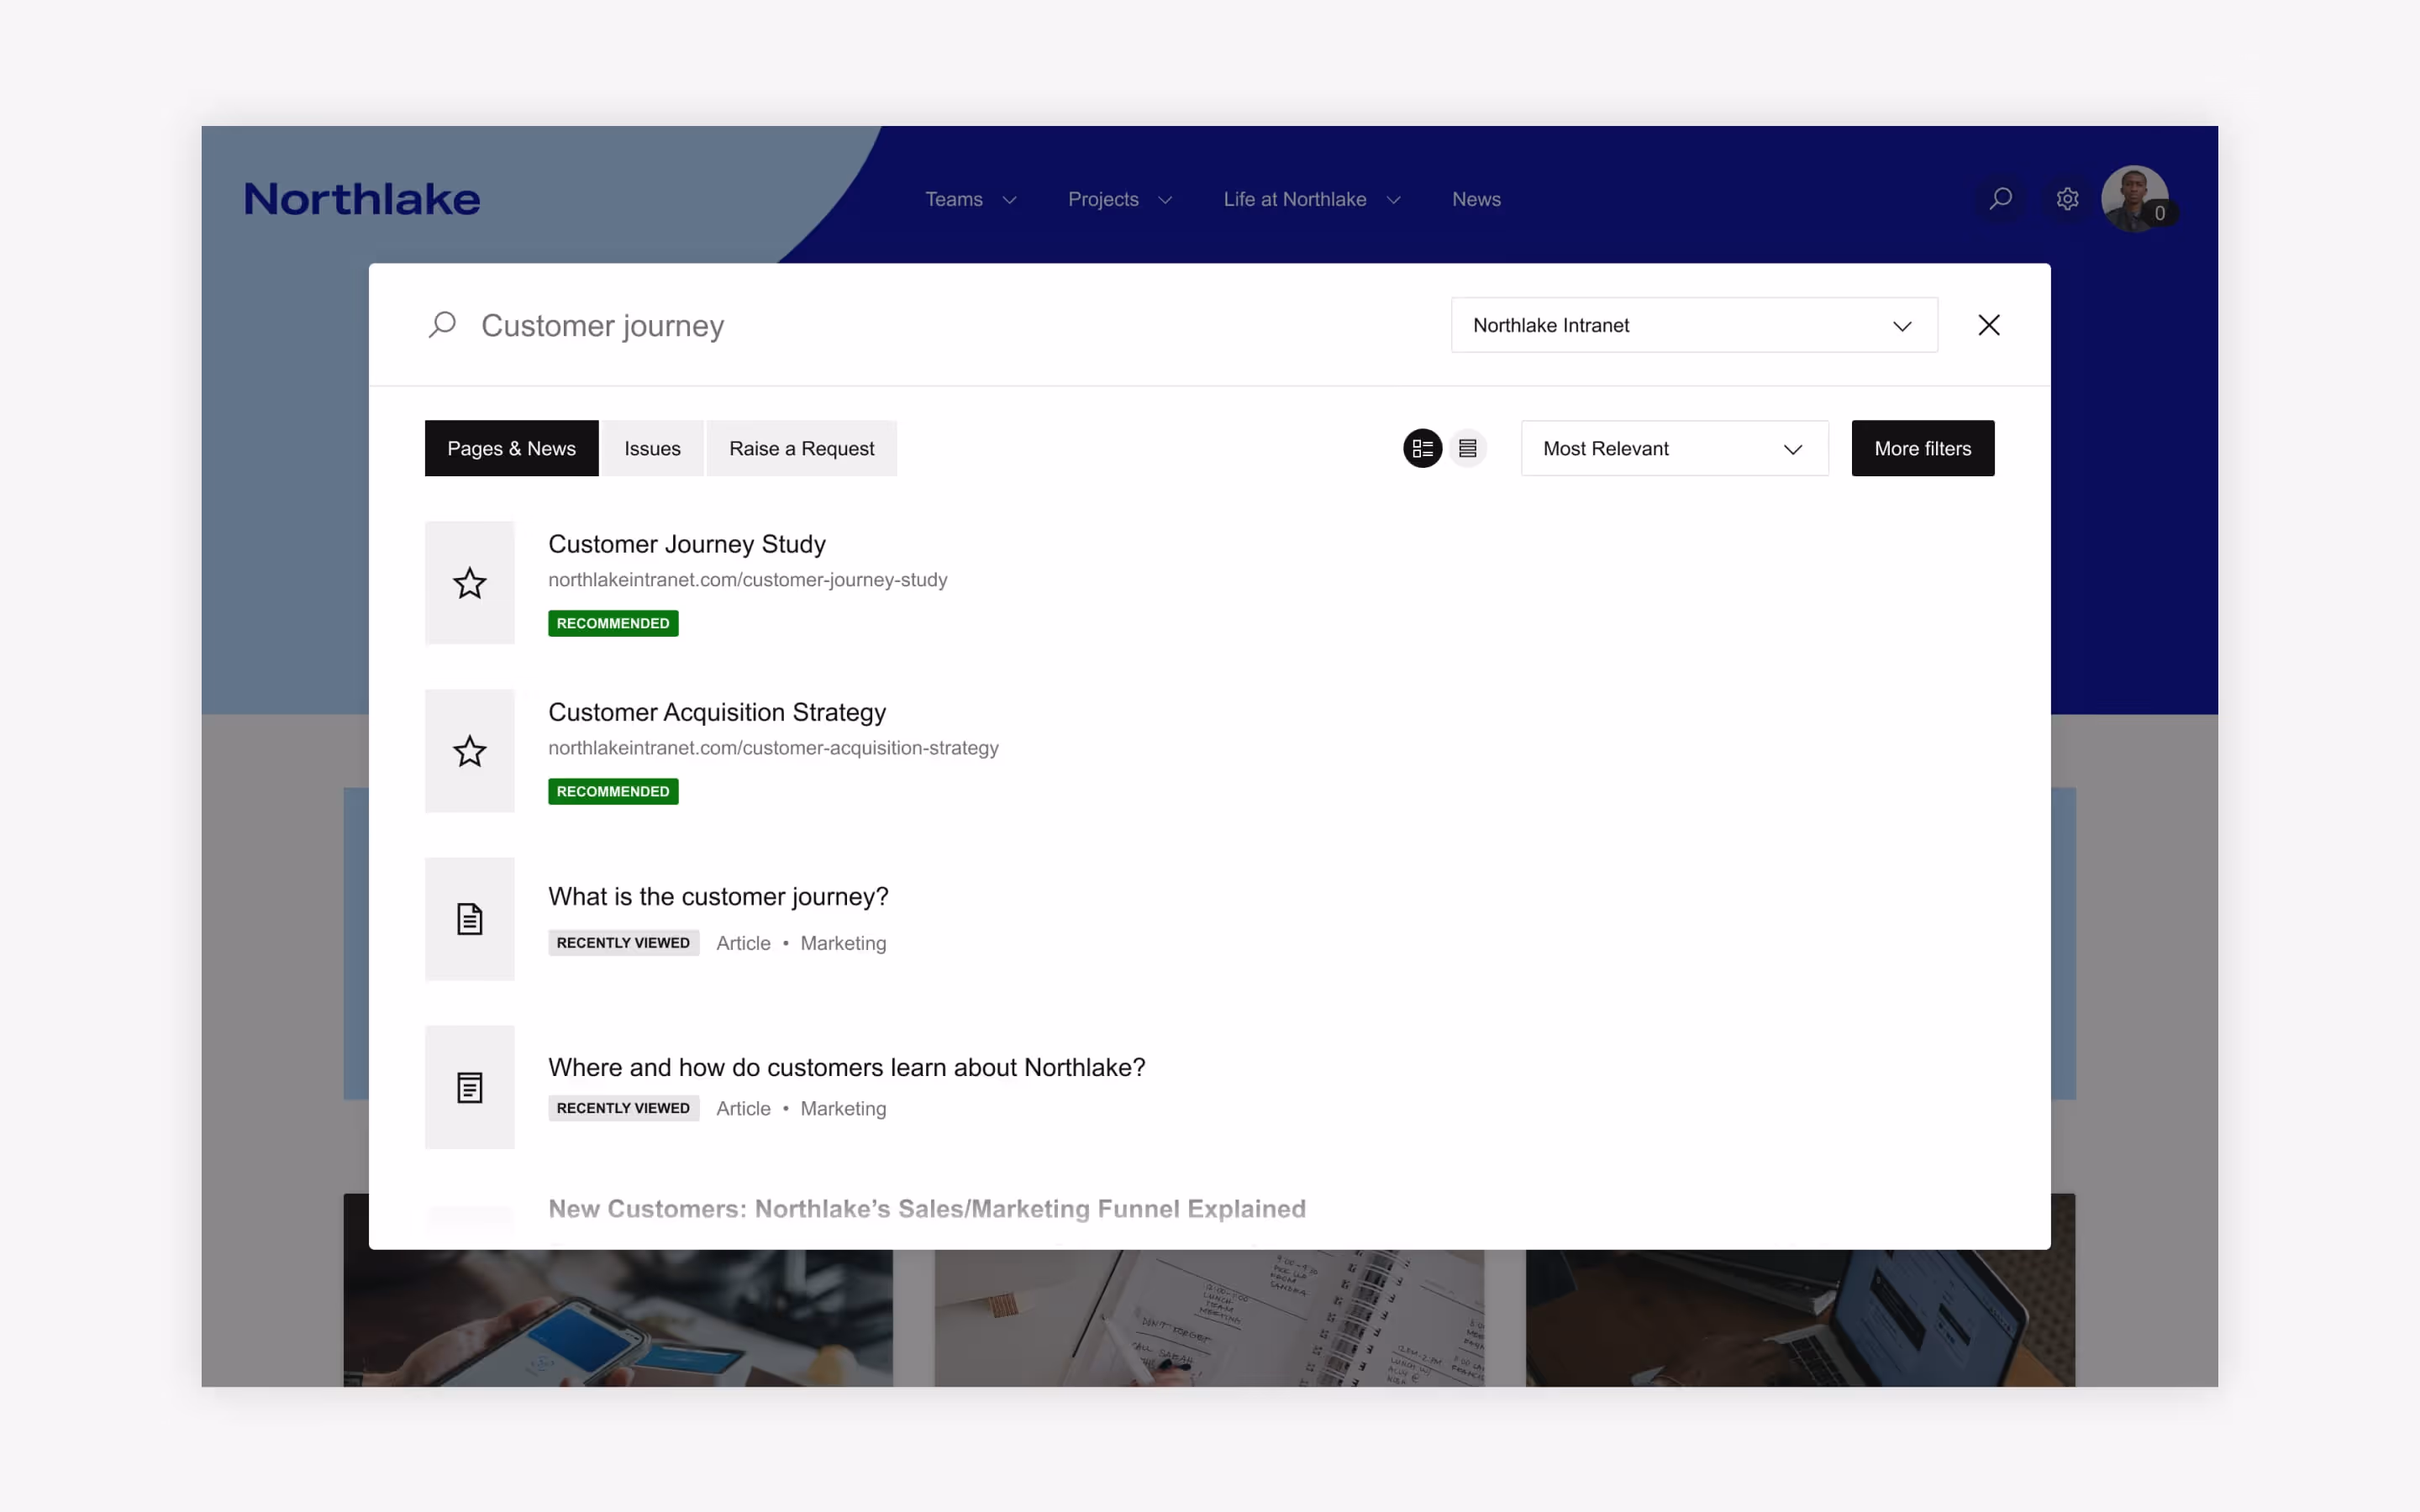Select the Raise a Request tab
Screen dimensions: 2420x1512
coord(801,448)
